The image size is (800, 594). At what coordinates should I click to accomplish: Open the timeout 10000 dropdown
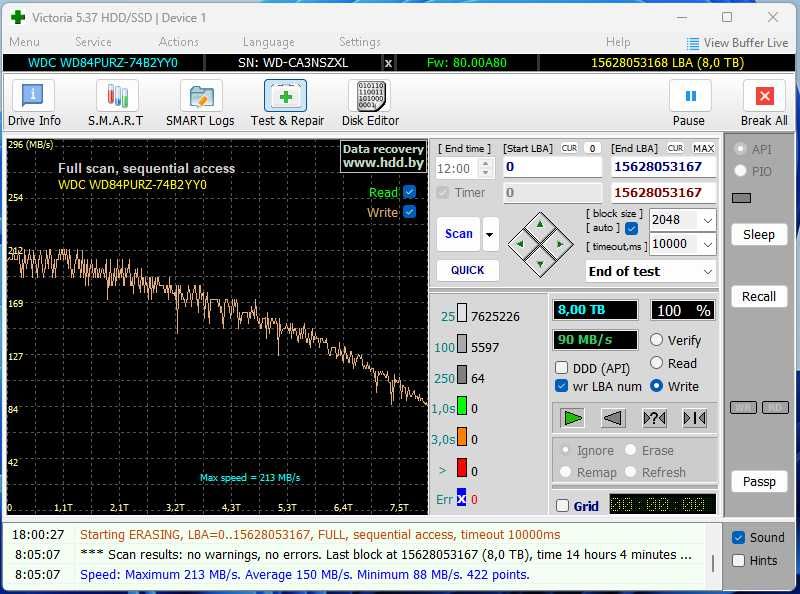[x=708, y=244]
